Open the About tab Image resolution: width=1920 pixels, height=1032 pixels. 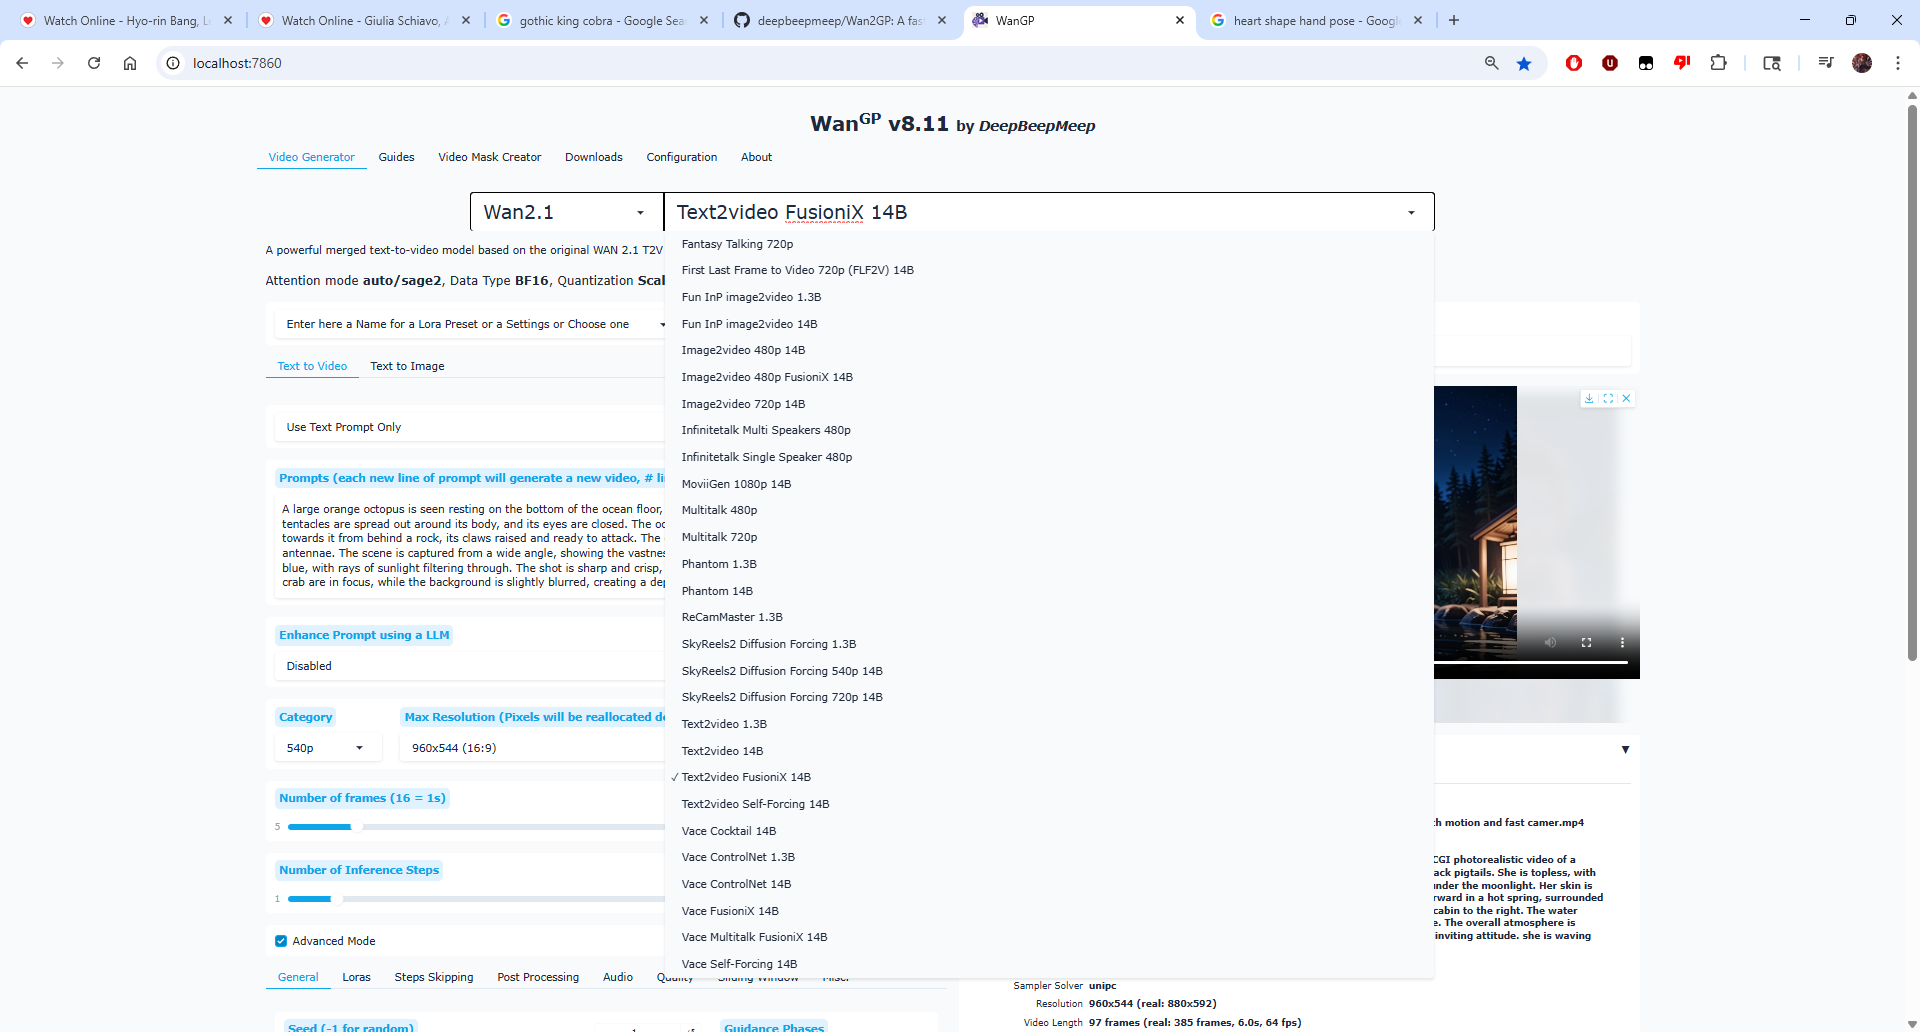(756, 157)
